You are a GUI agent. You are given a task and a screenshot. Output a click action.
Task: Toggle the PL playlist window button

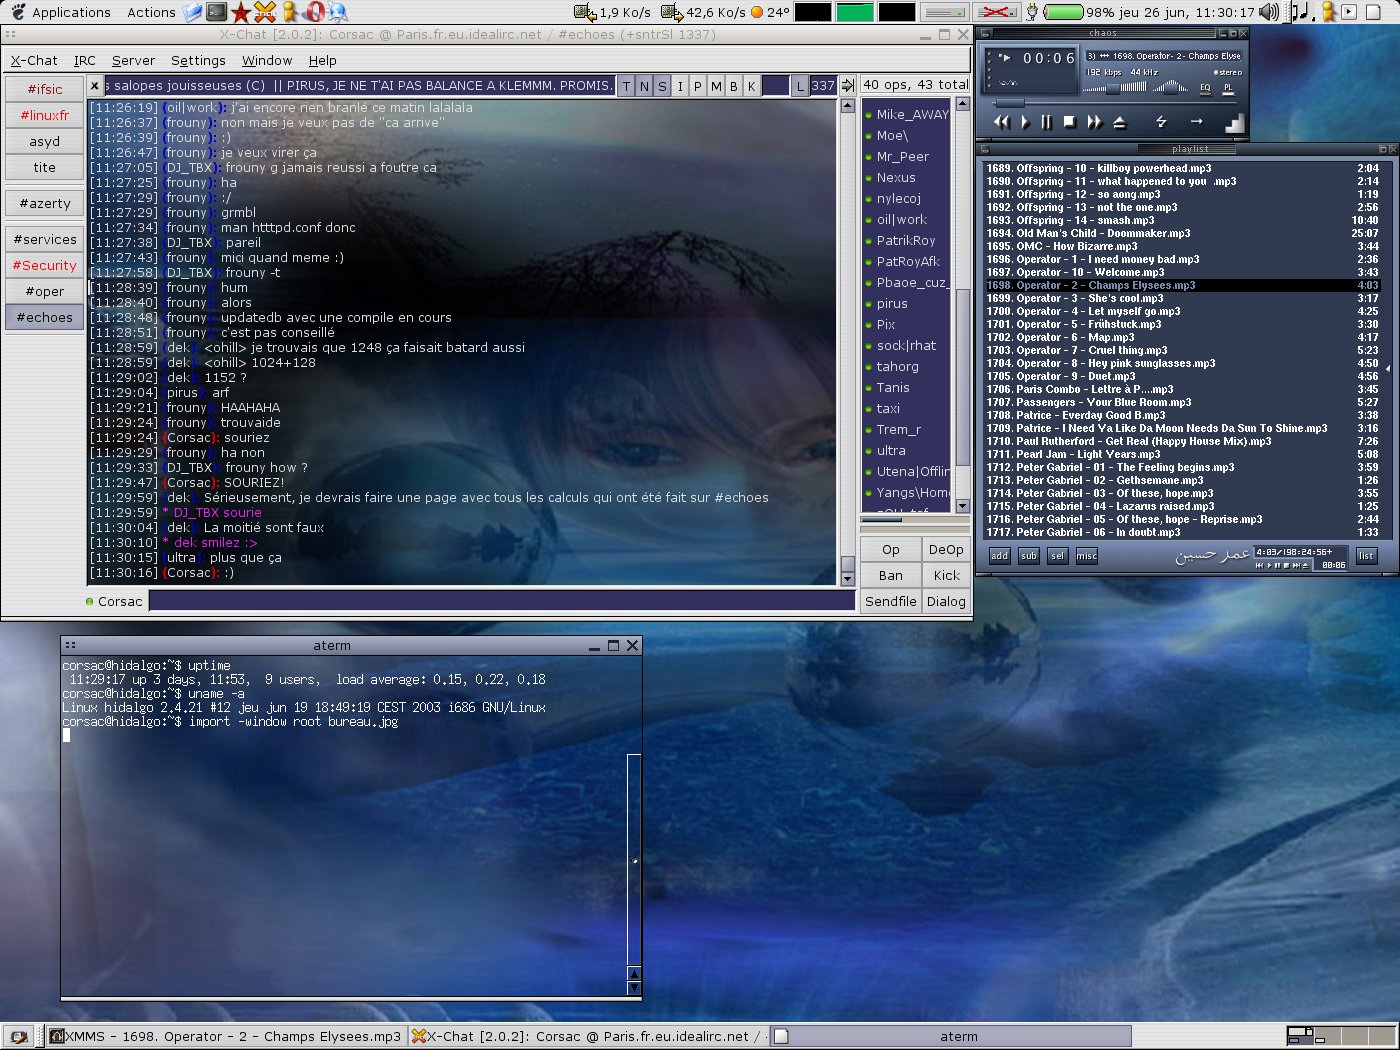[x=1228, y=88]
